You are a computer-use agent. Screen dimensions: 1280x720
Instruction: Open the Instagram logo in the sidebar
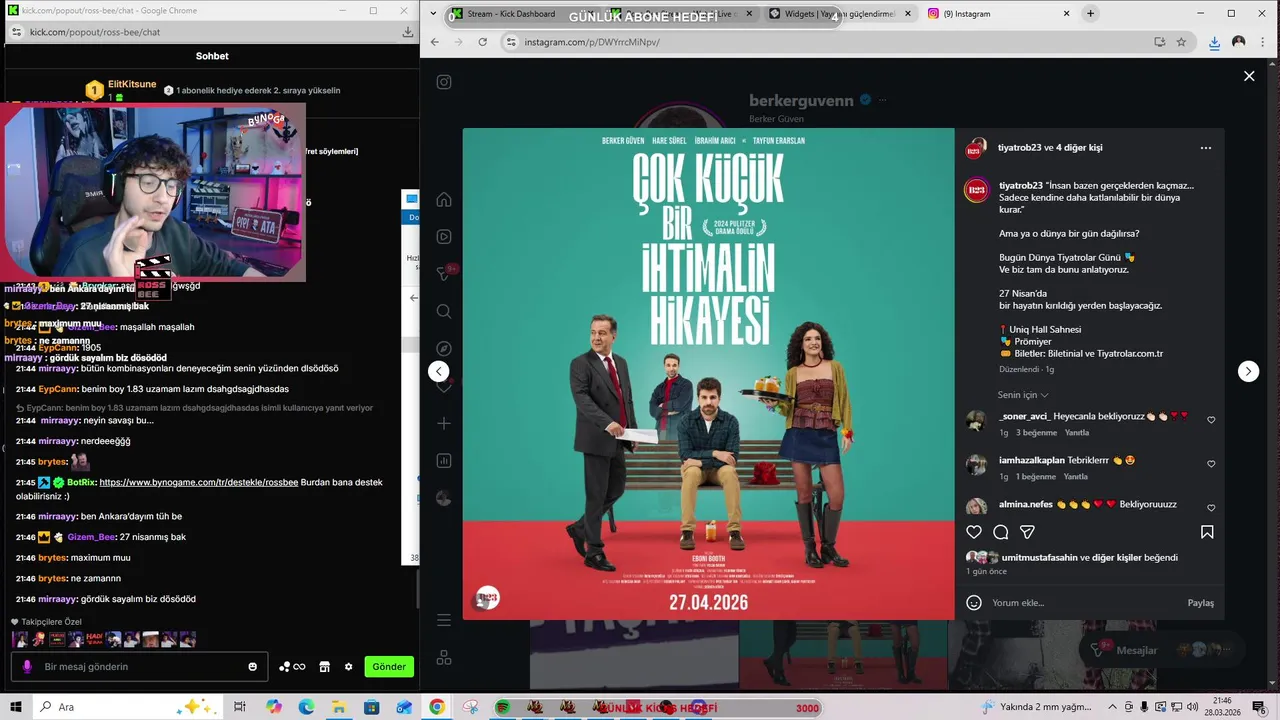click(444, 82)
